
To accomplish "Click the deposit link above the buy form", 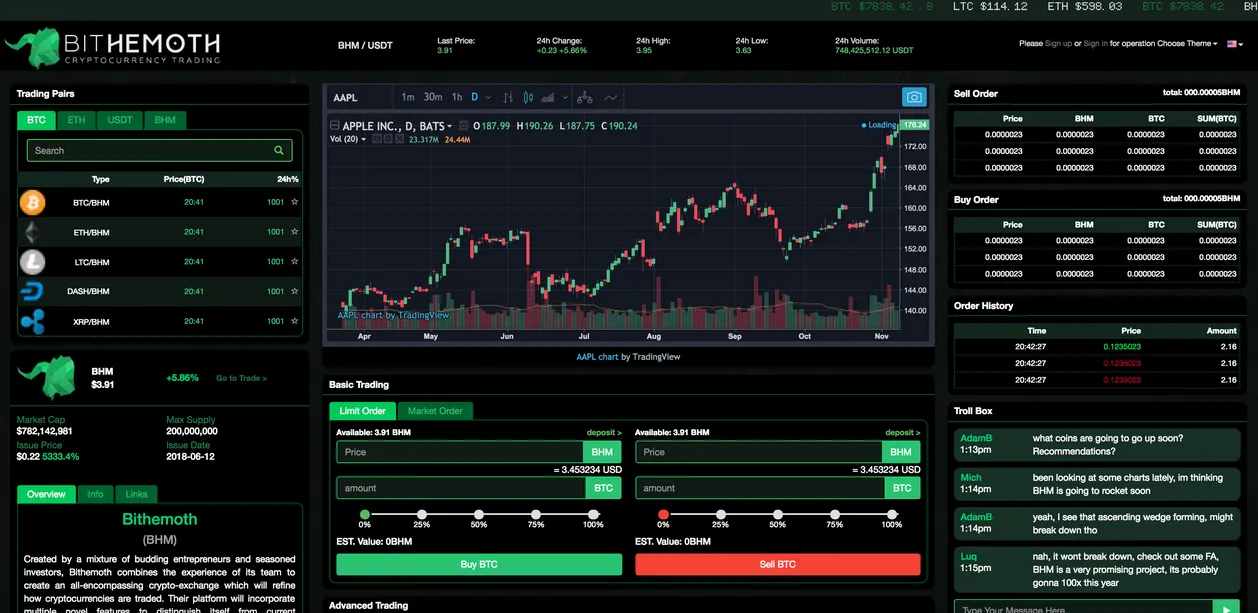I will tap(604, 433).
